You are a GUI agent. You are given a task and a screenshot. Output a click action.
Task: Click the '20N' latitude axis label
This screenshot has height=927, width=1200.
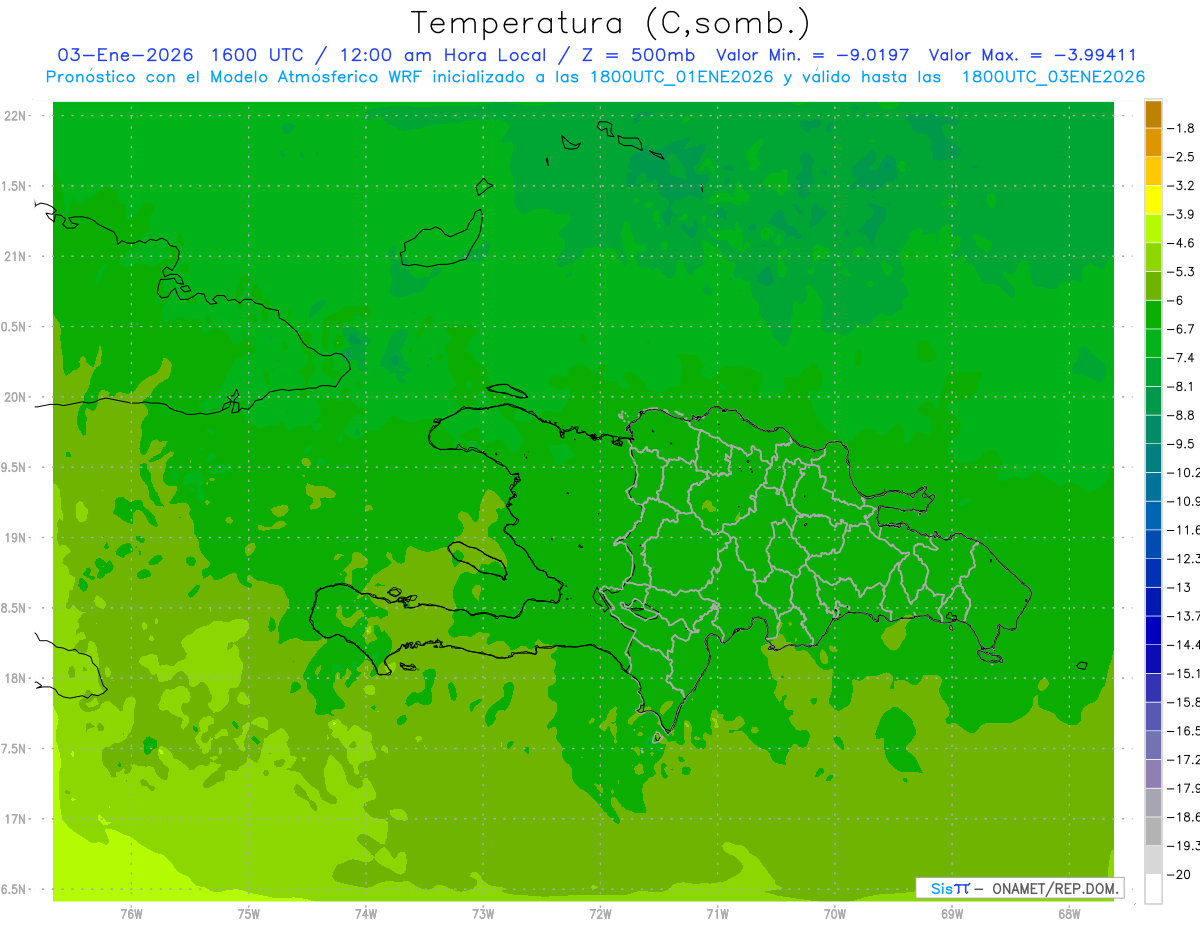point(16,397)
